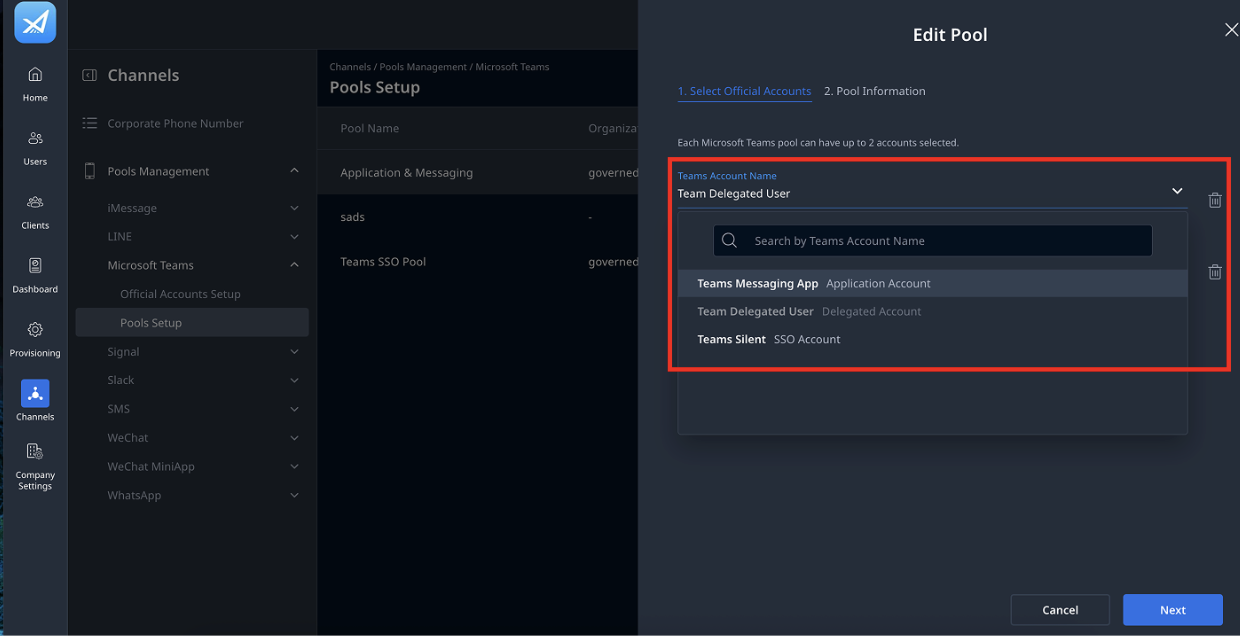1240x644 pixels.
Task: Click the Pools Management phone icon
Action: click(89, 171)
